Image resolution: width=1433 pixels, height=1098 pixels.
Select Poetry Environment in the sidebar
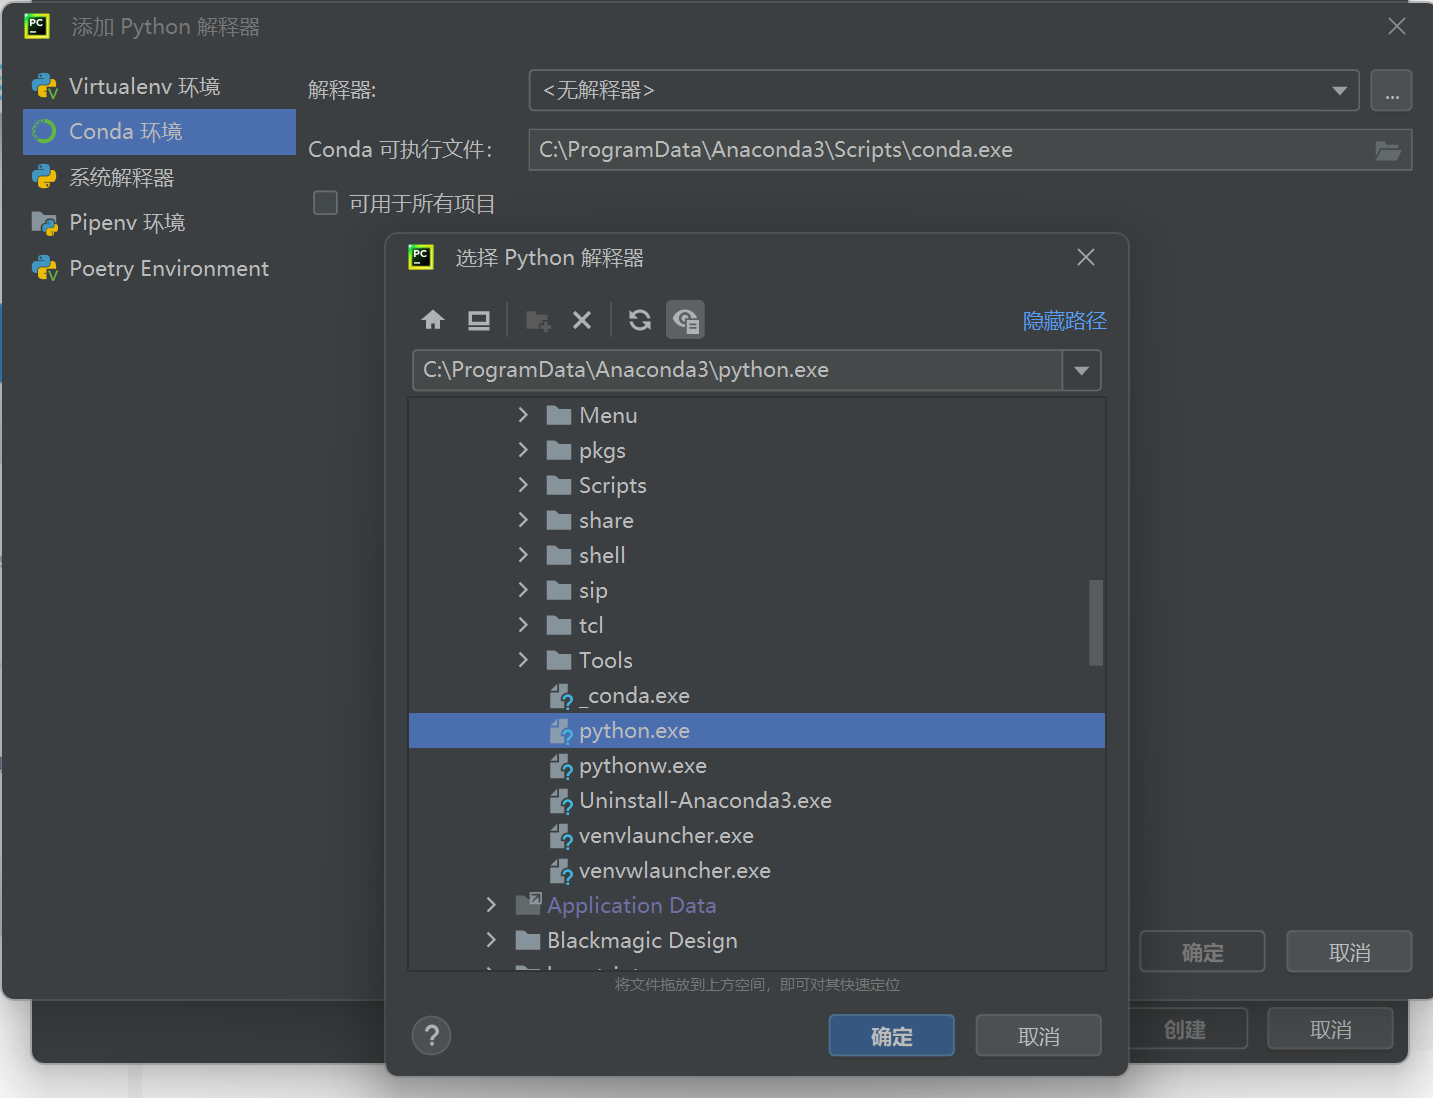[168, 269]
